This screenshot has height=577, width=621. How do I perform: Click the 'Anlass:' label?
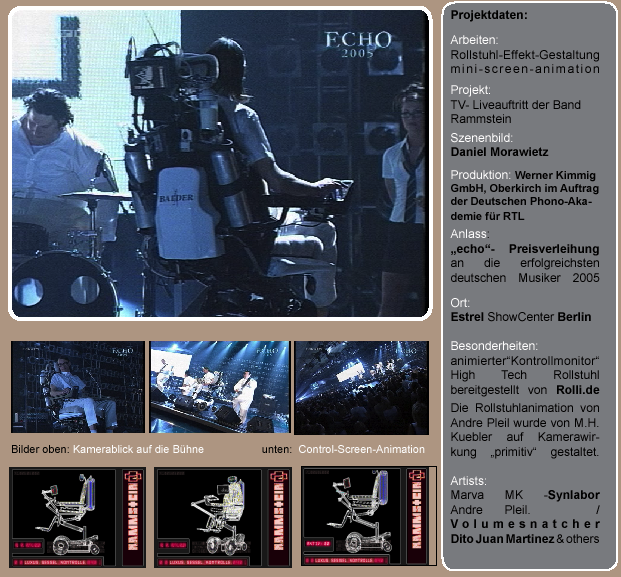click(470, 234)
